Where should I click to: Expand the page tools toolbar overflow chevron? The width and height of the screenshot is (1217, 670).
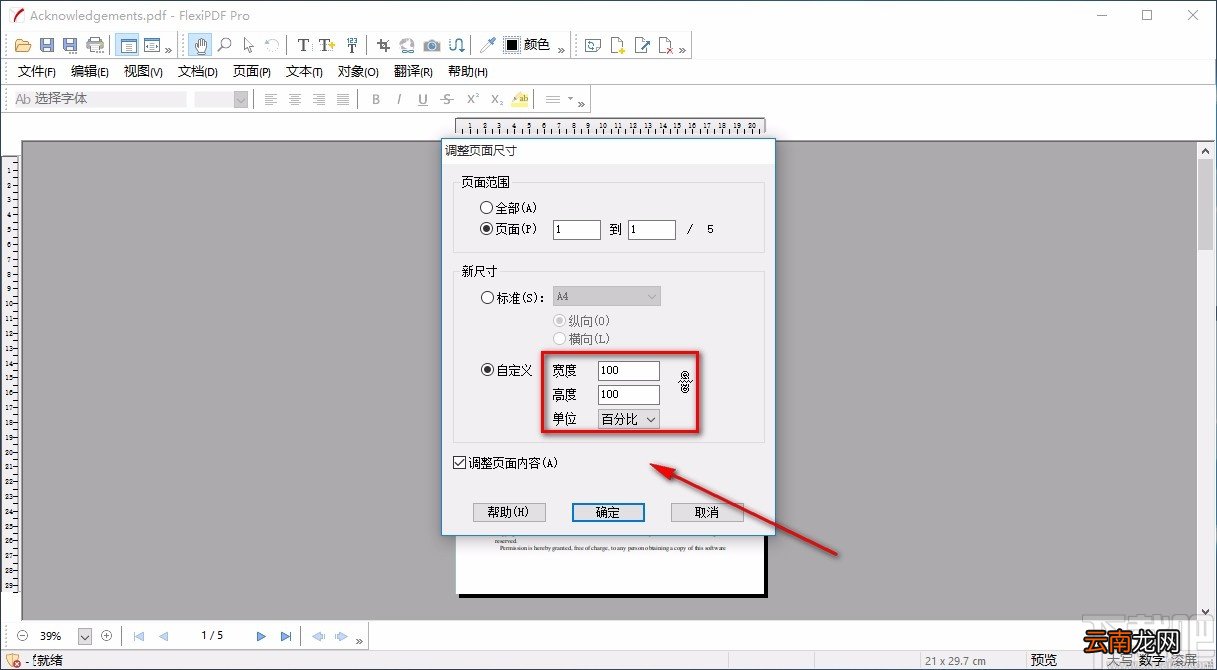[x=682, y=49]
